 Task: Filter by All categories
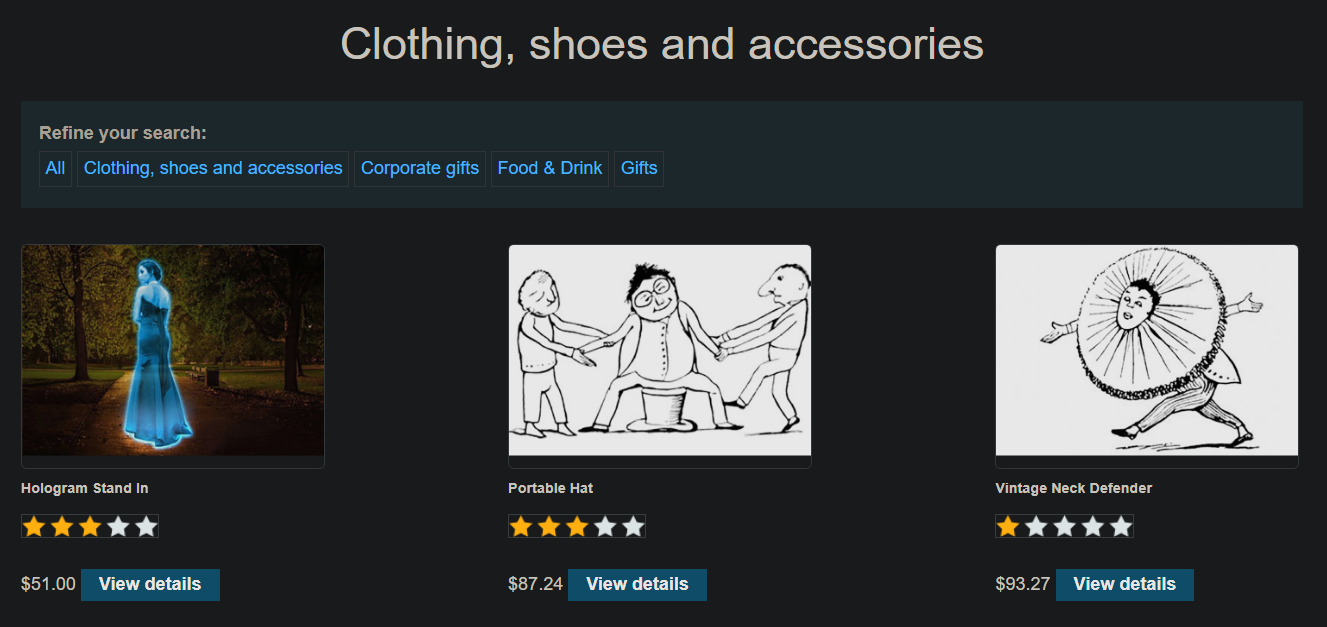click(55, 168)
